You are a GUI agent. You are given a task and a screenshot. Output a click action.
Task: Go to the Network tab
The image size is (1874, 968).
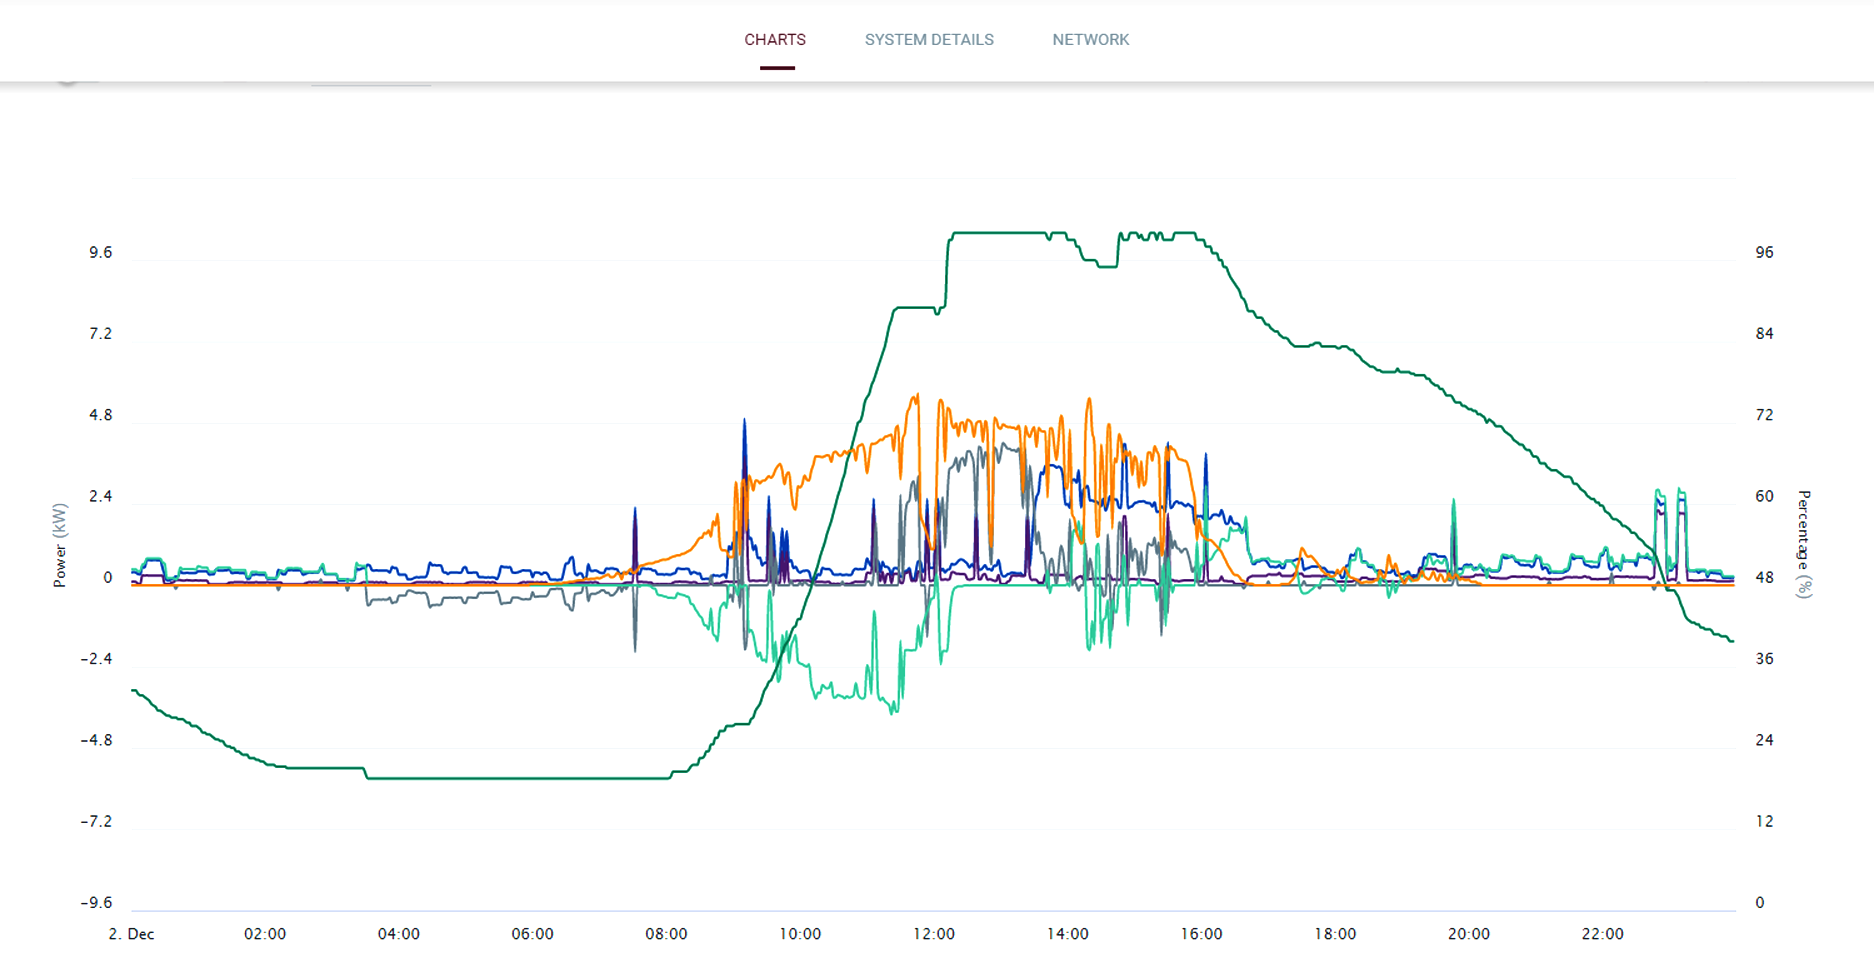pos(1090,40)
